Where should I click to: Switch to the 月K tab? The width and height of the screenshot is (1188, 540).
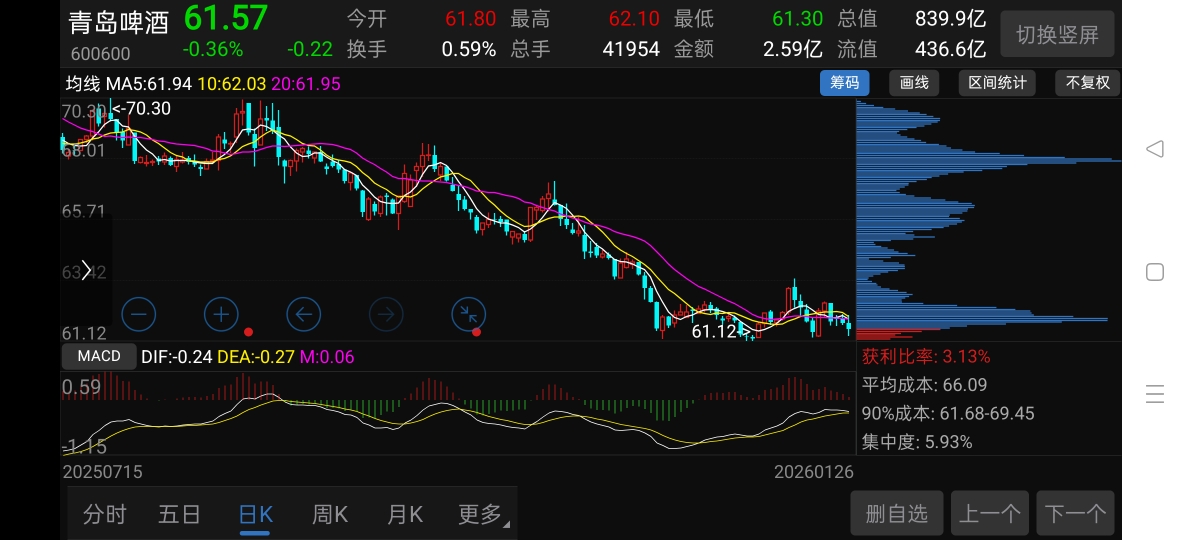[x=405, y=514]
